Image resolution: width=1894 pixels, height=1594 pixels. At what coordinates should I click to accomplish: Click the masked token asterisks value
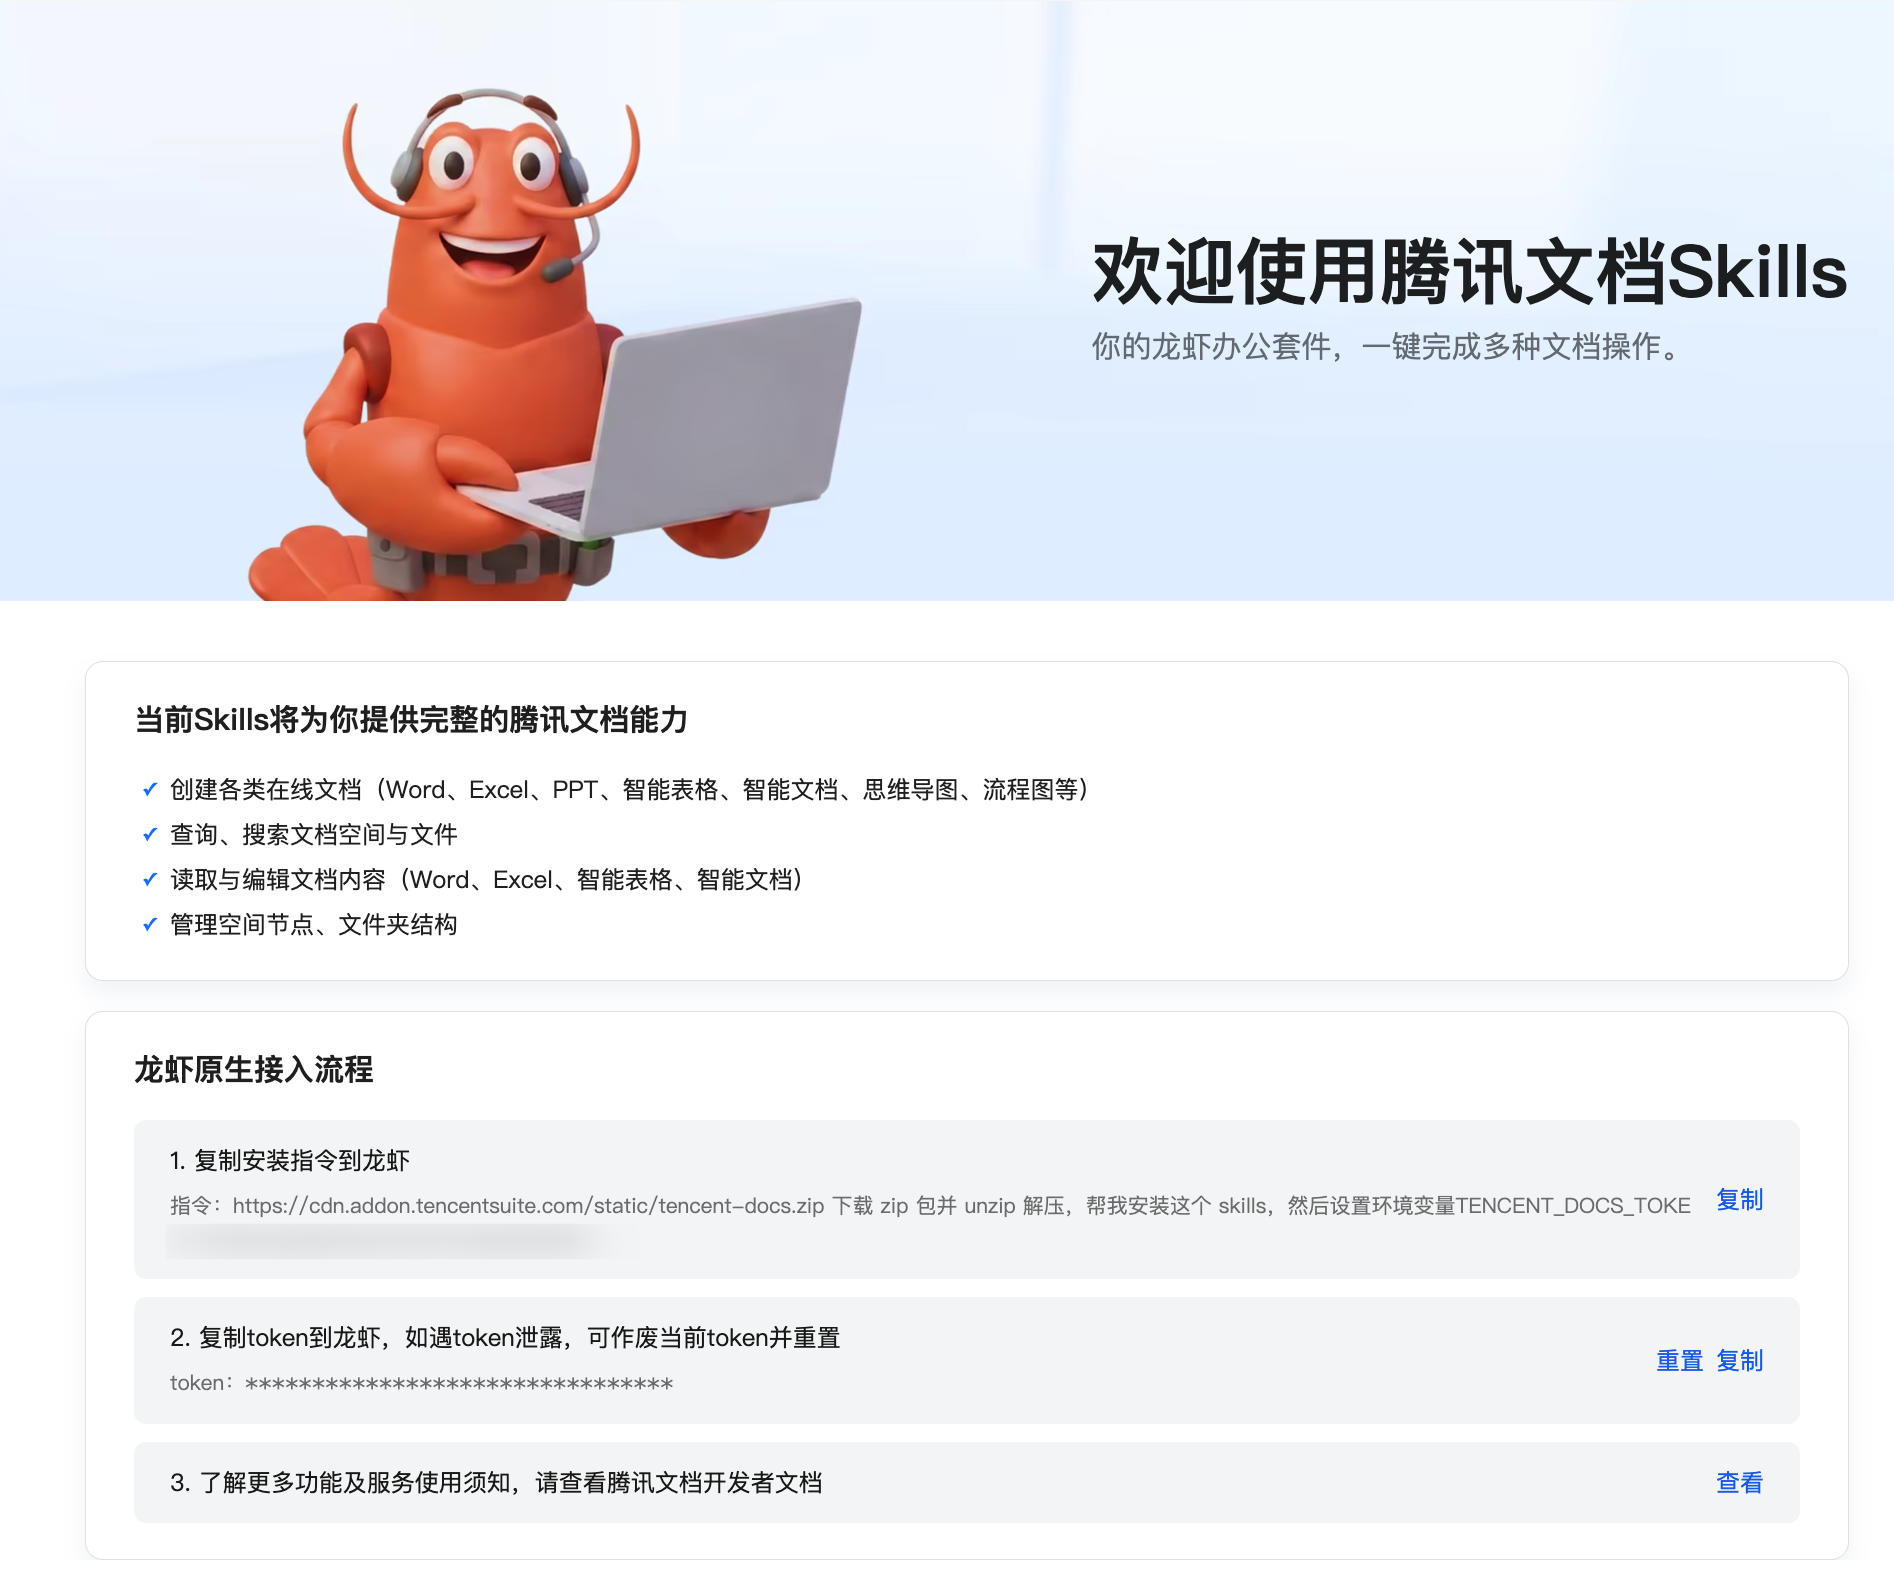click(x=459, y=1384)
